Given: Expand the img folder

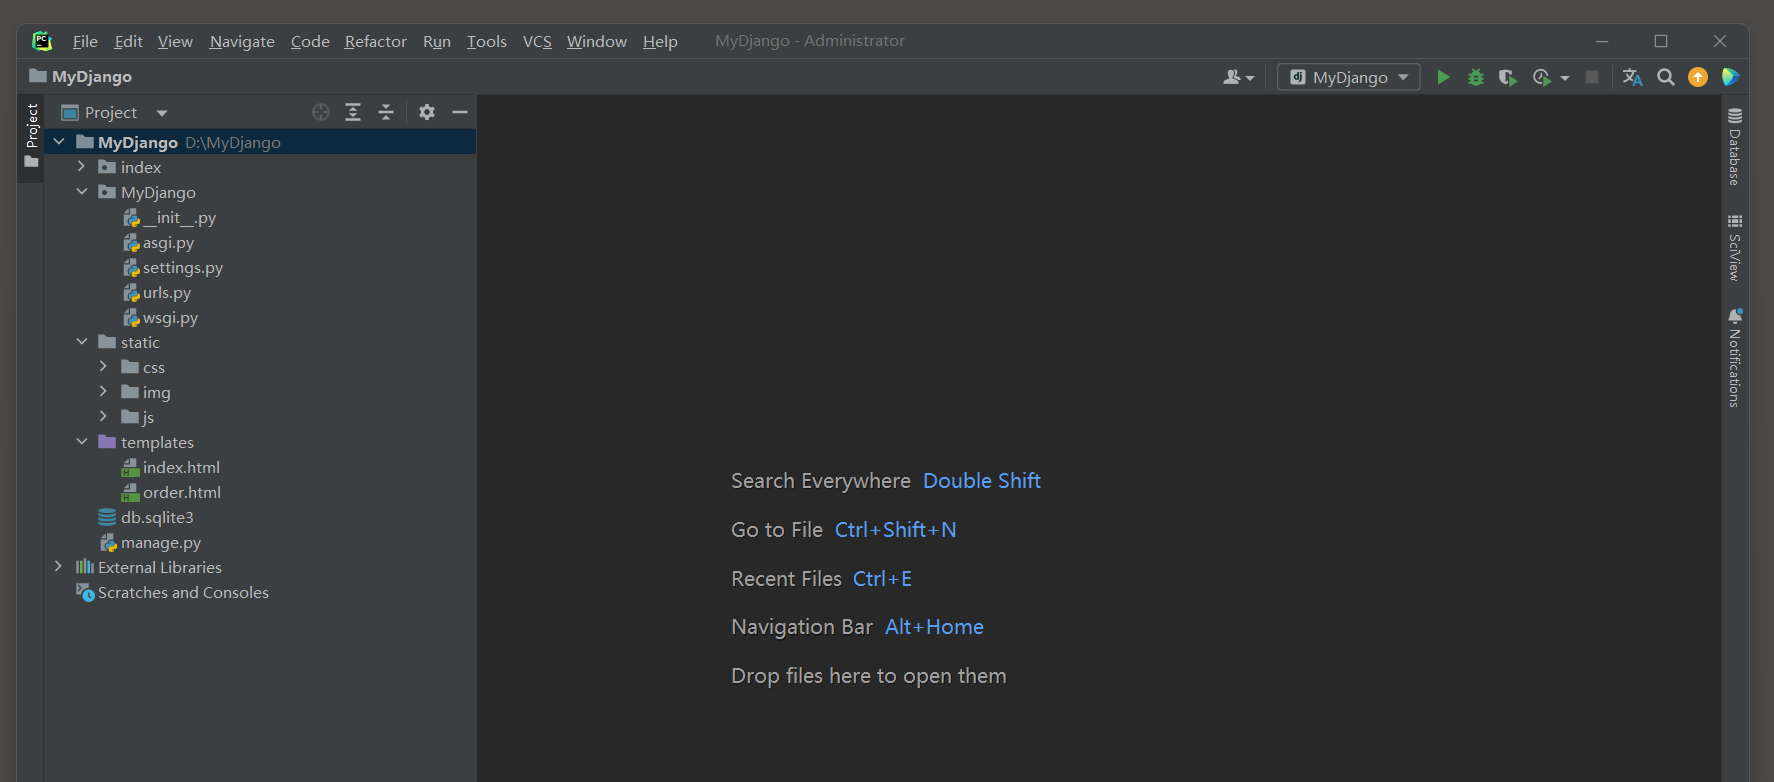Looking at the screenshot, I should click(x=103, y=392).
